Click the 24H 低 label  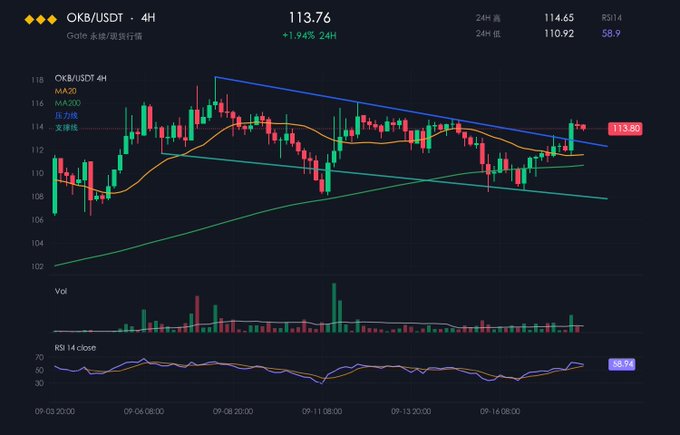[488, 34]
